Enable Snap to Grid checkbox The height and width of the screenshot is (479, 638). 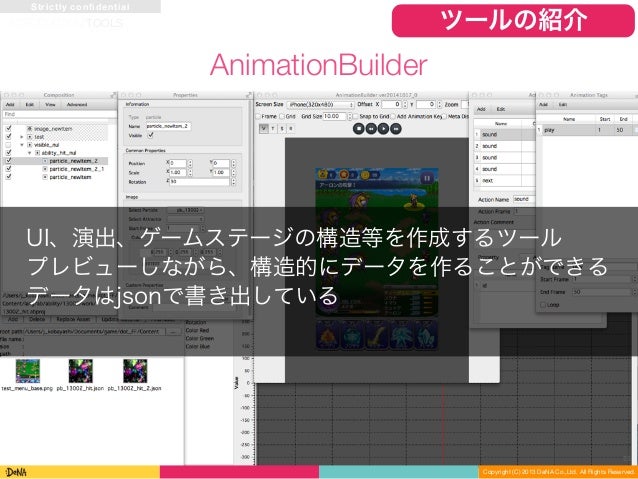click(x=356, y=116)
